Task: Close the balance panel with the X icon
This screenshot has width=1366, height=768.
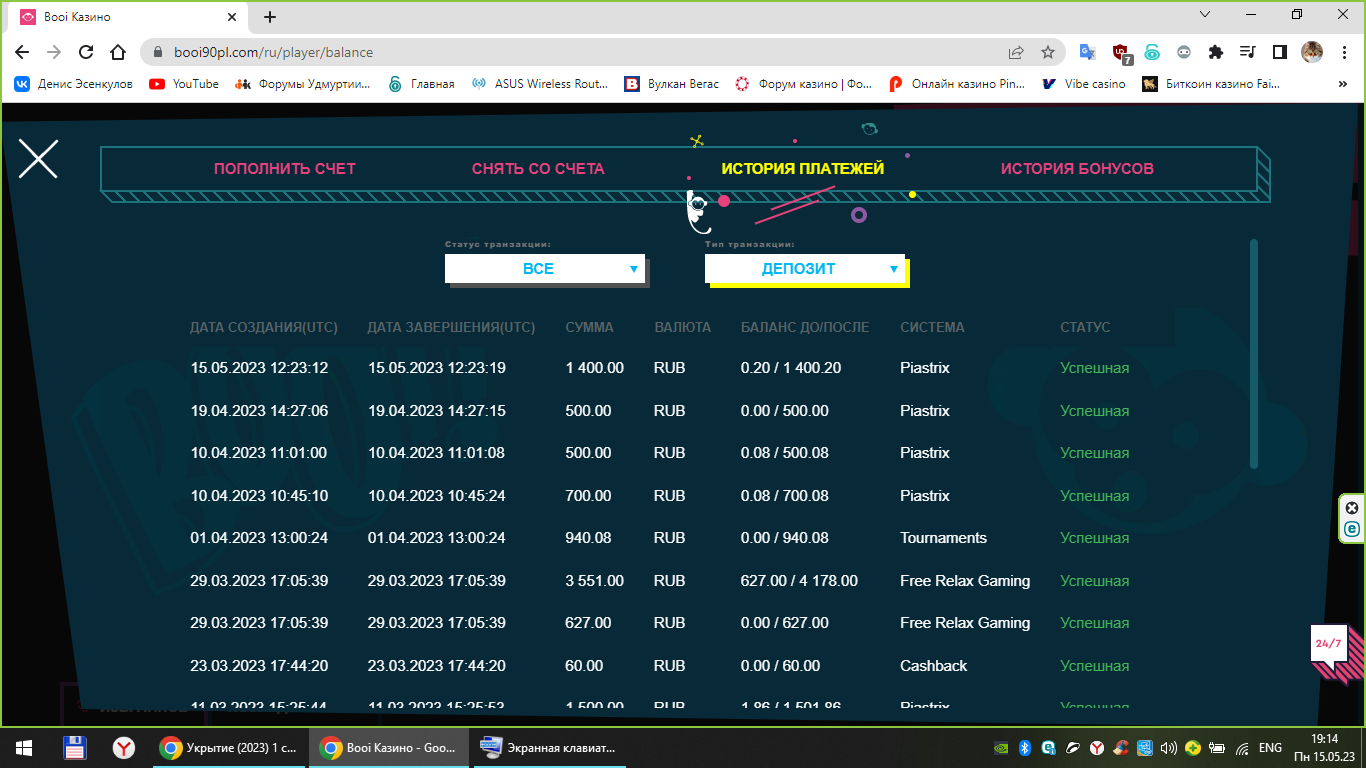Action: click(38, 160)
